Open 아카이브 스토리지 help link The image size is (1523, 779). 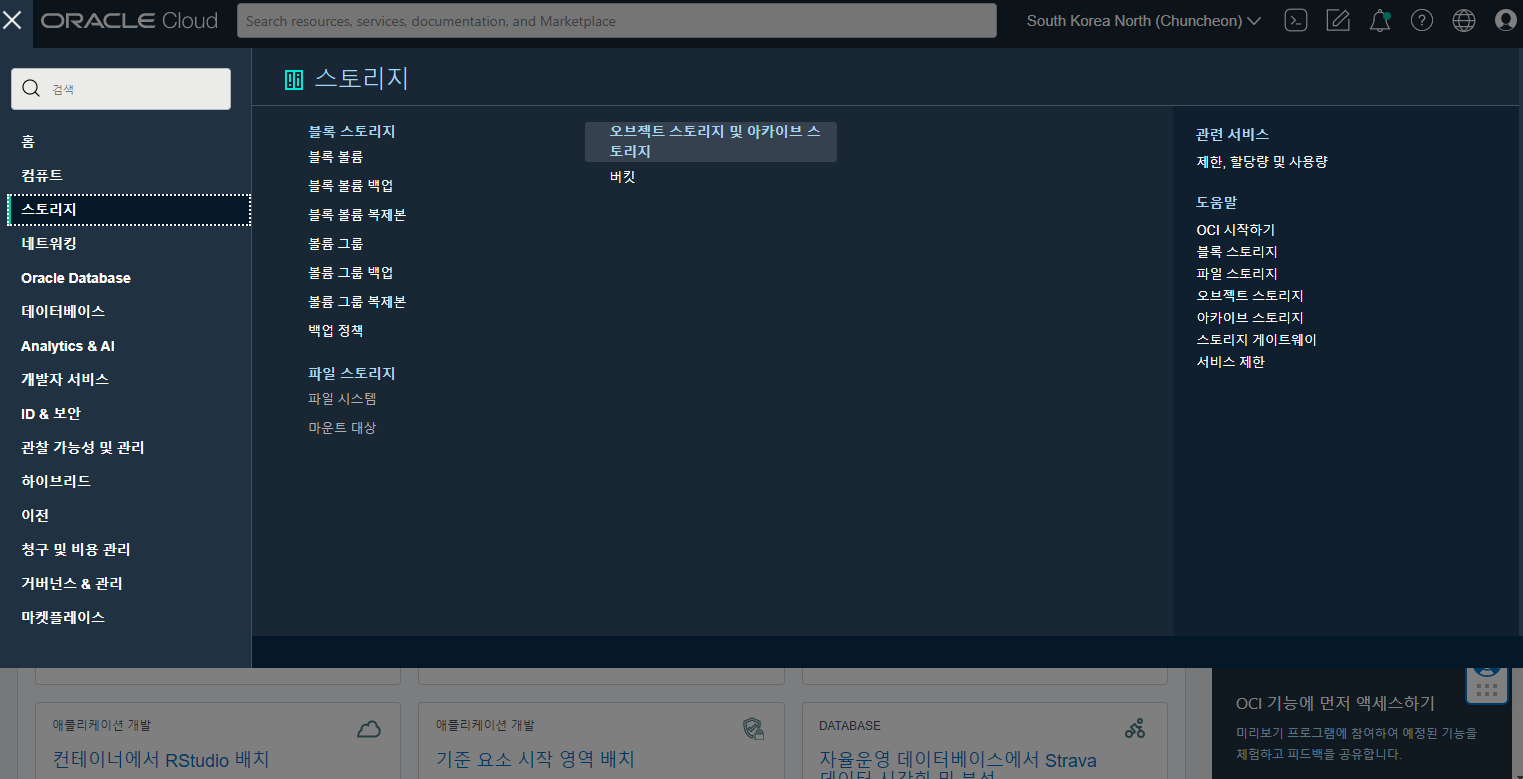[x=1250, y=318]
